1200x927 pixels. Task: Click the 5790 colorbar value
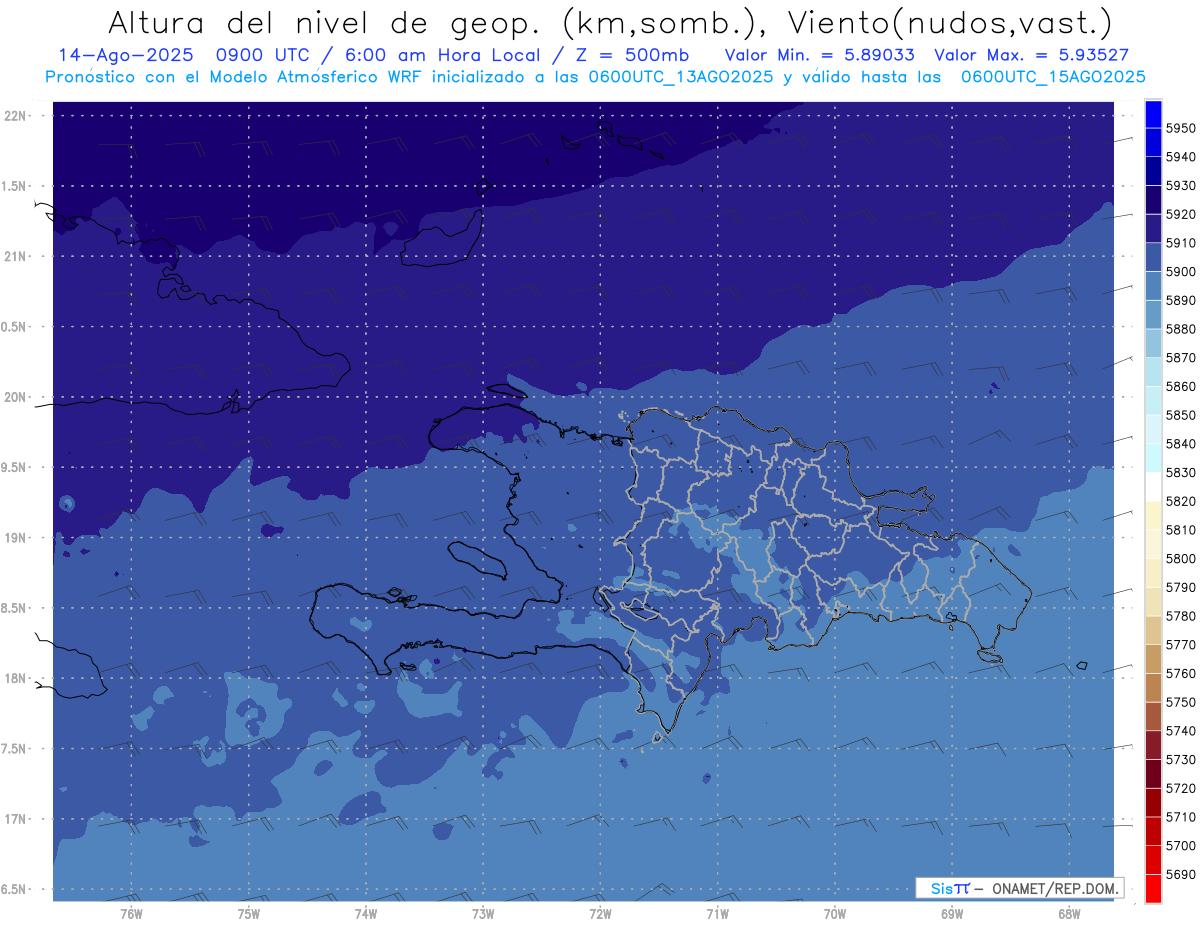[1180, 587]
